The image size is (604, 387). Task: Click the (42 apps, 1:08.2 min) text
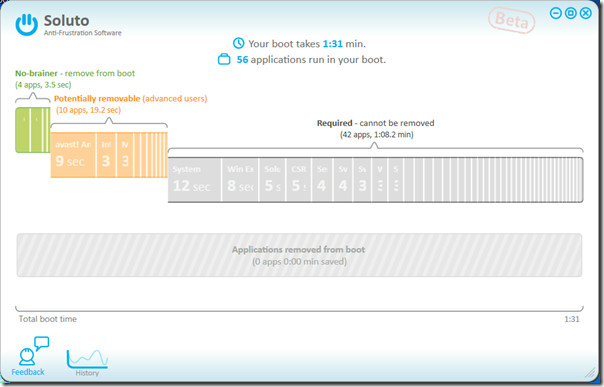(x=376, y=135)
